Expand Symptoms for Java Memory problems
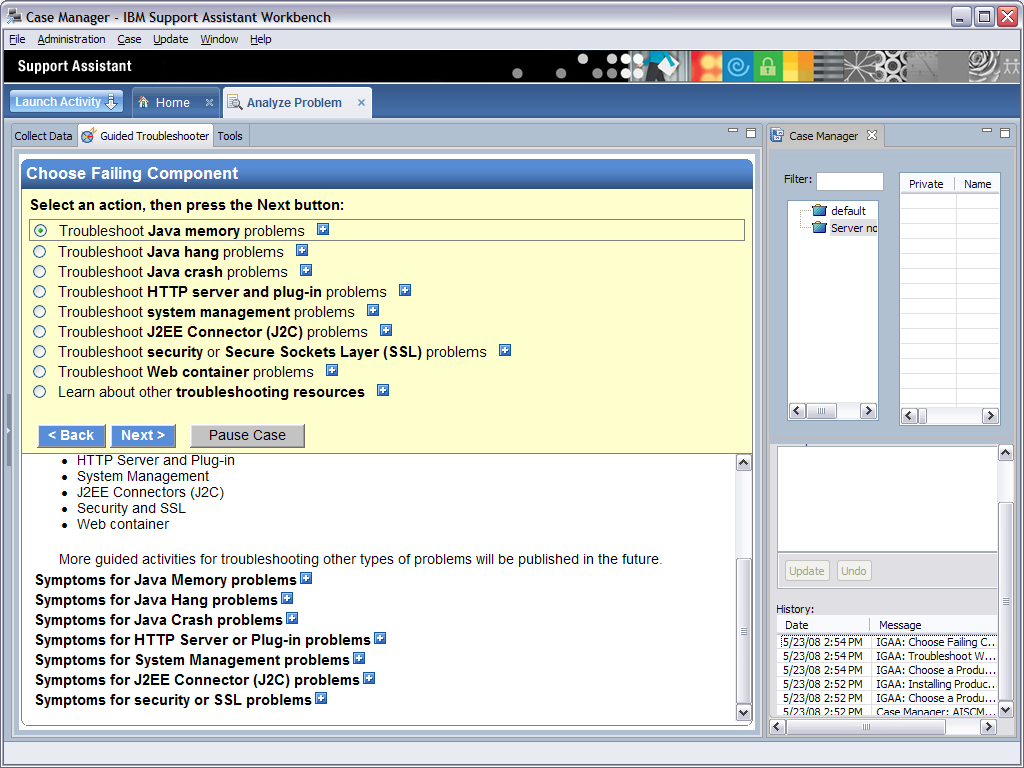The image size is (1024, 768). coord(306,578)
